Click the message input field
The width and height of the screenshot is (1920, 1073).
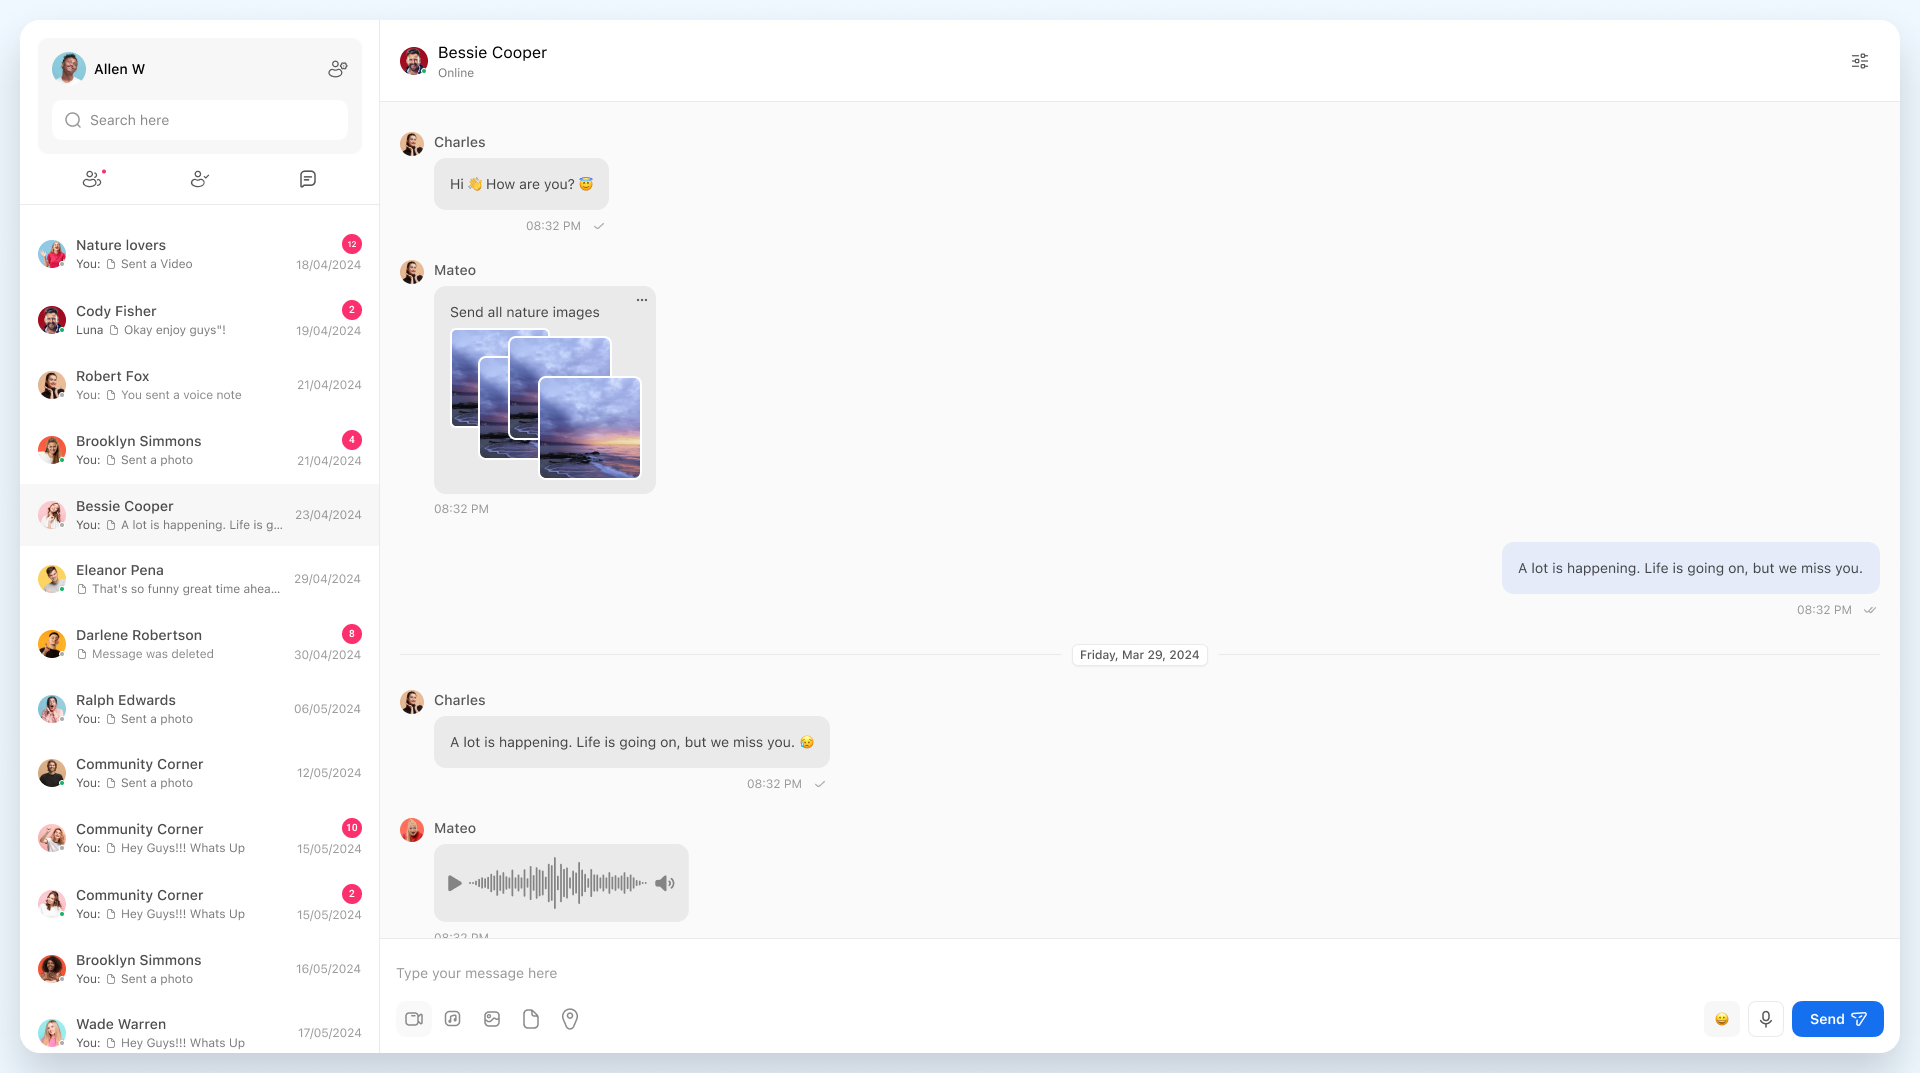pyautogui.click(x=700, y=972)
